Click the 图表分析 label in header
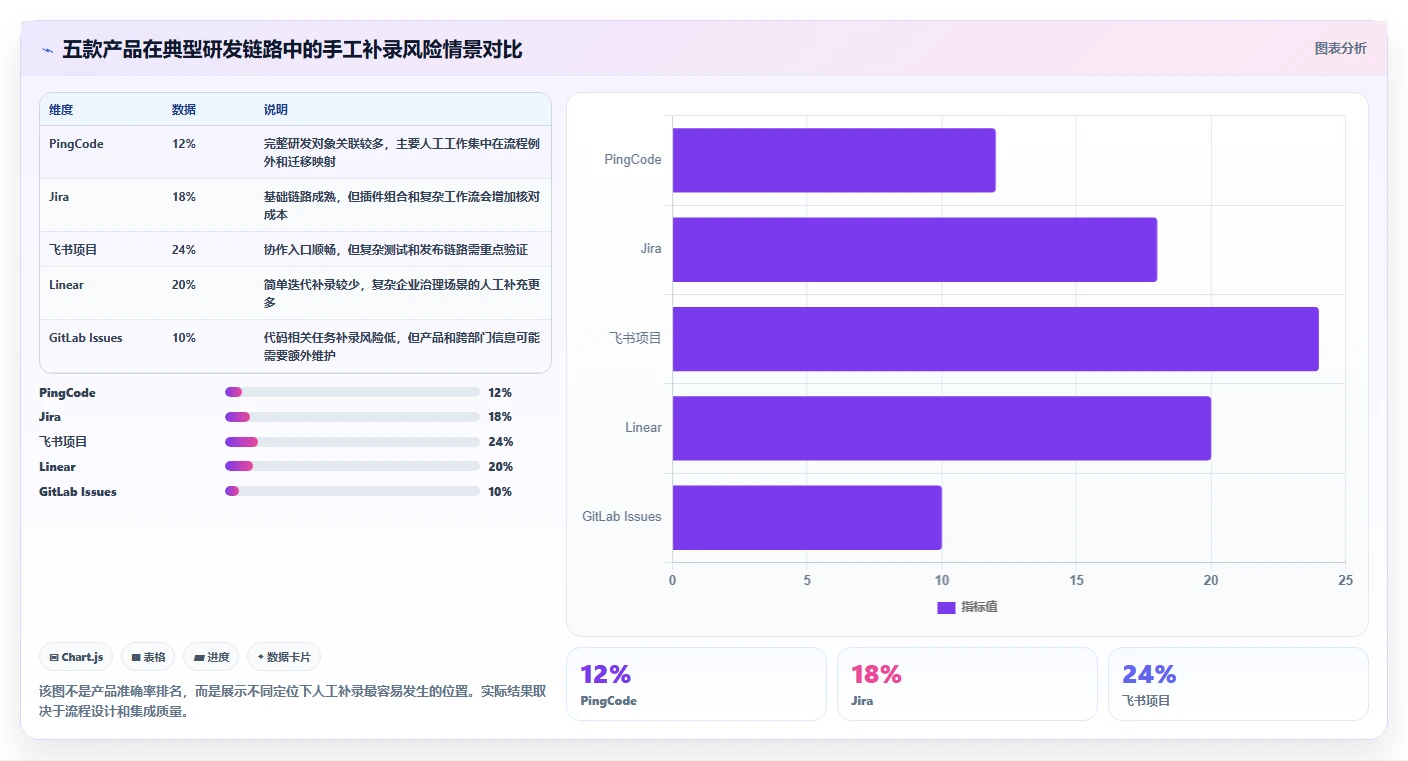The width and height of the screenshot is (1408, 761). [1340, 48]
